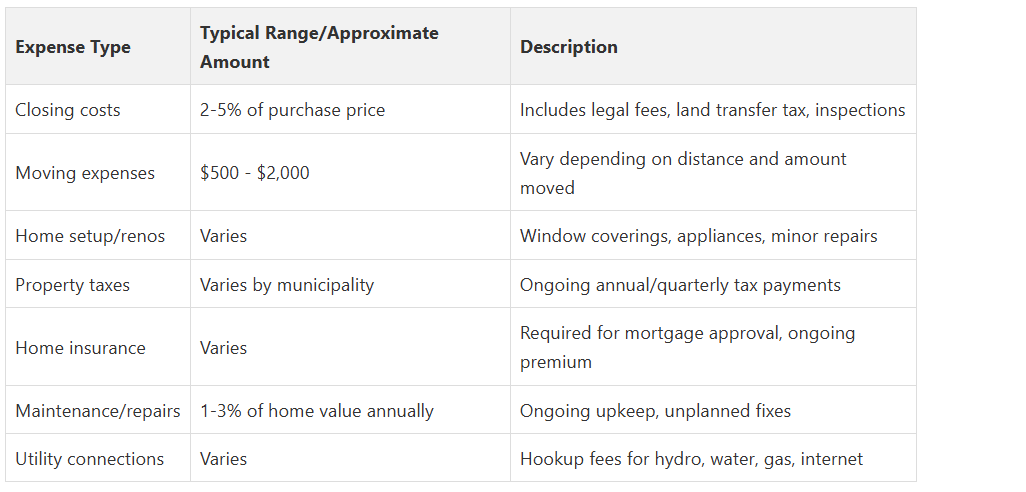The image size is (1026, 492).
Task: Select the "Maintenance/repairs" cell
Action: click(x=98, y=411)
